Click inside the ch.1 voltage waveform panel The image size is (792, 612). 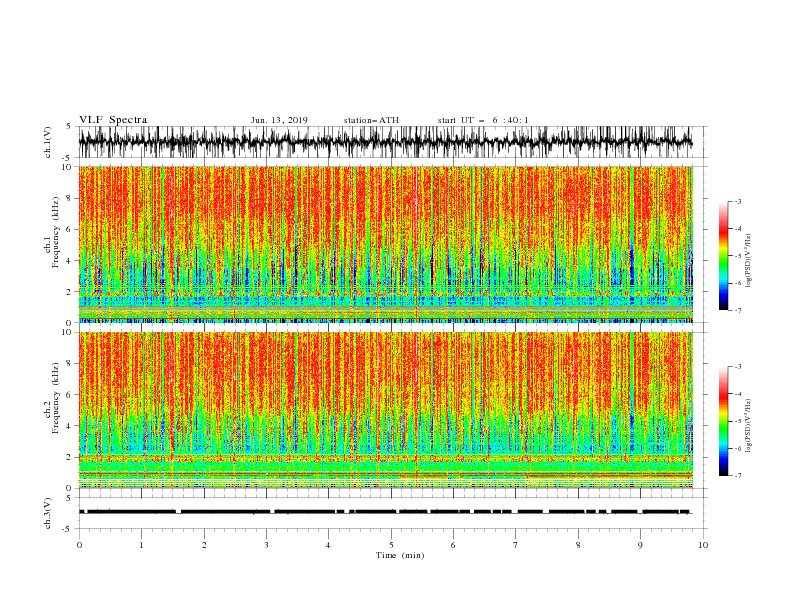[393, 142]
